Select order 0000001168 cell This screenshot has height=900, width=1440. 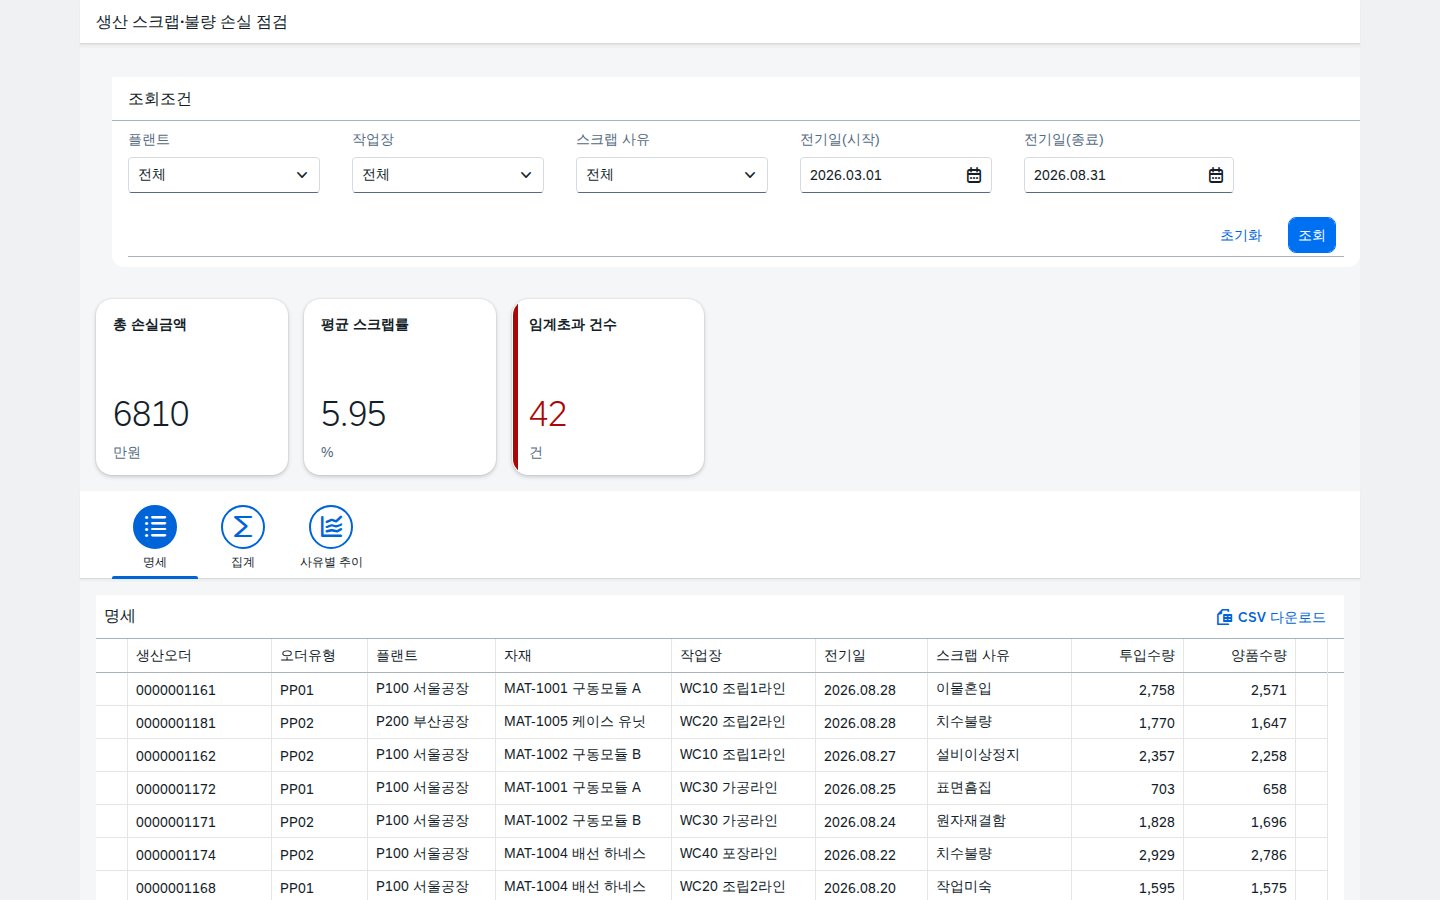point(200,887)
